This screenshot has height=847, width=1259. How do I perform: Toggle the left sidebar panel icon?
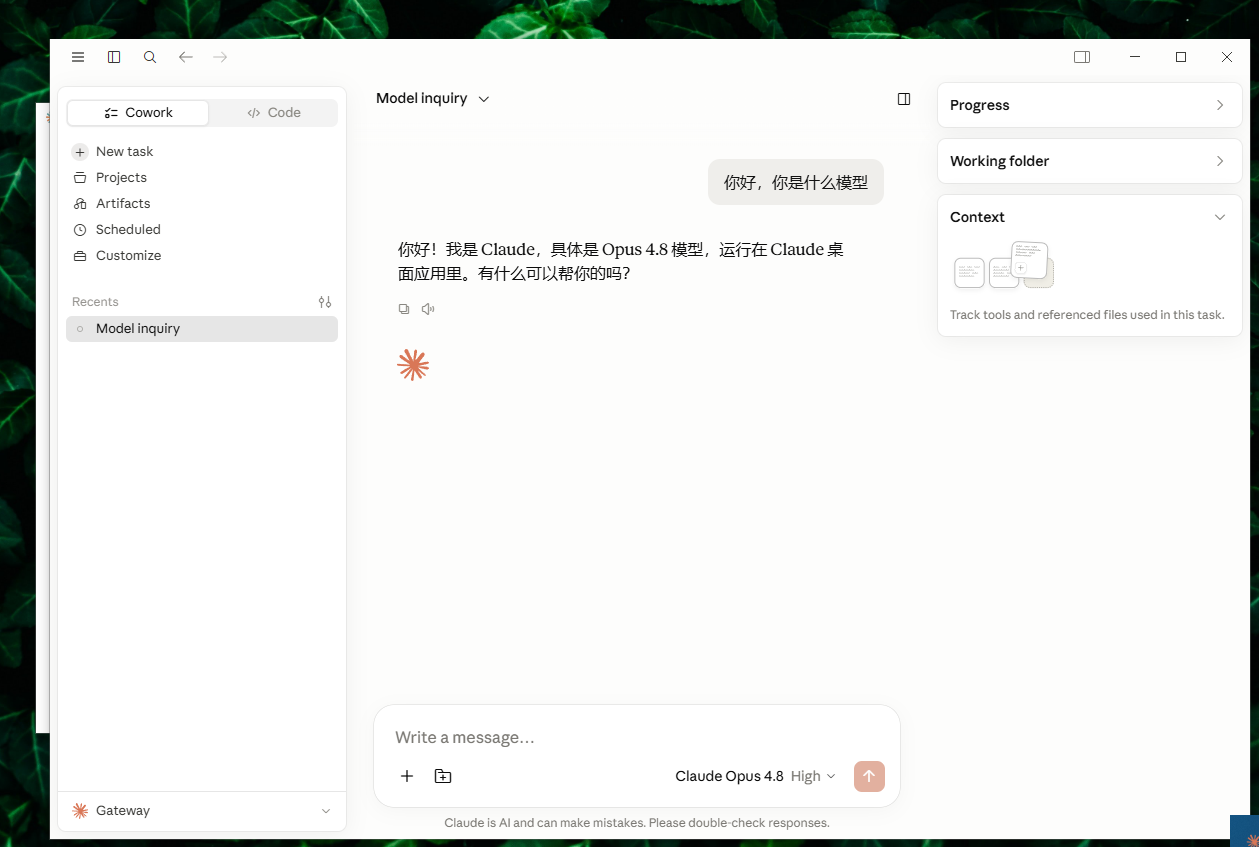click(114, 57)
